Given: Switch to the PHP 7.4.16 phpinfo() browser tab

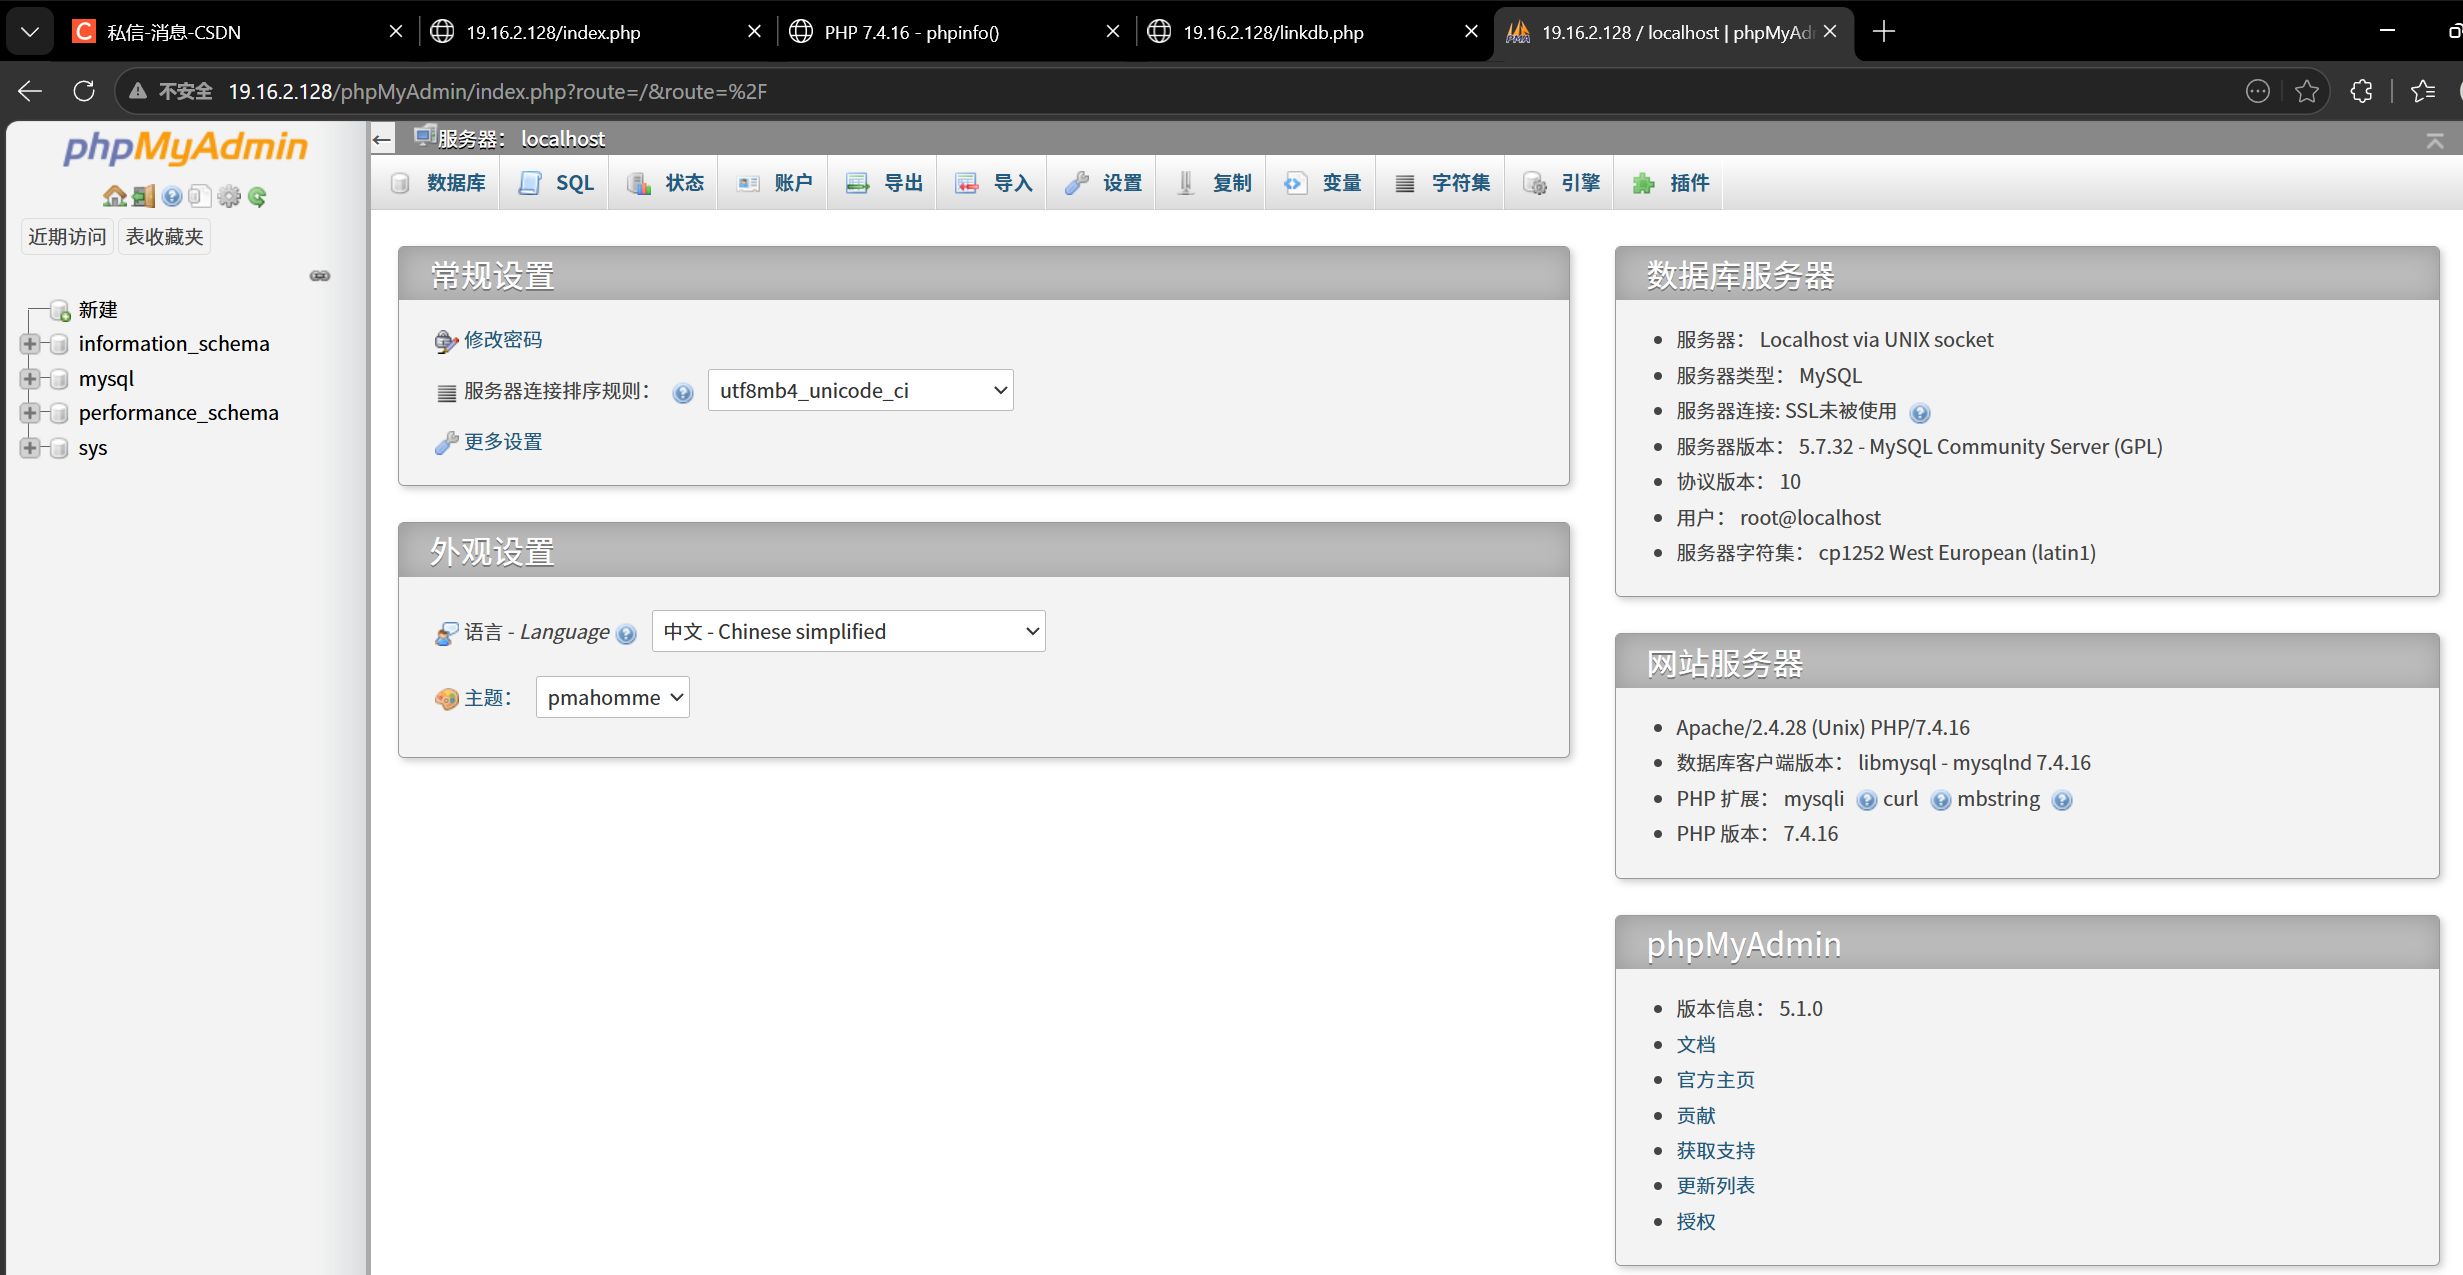Looking at the screenshot, I should click(x=955, y=32).
